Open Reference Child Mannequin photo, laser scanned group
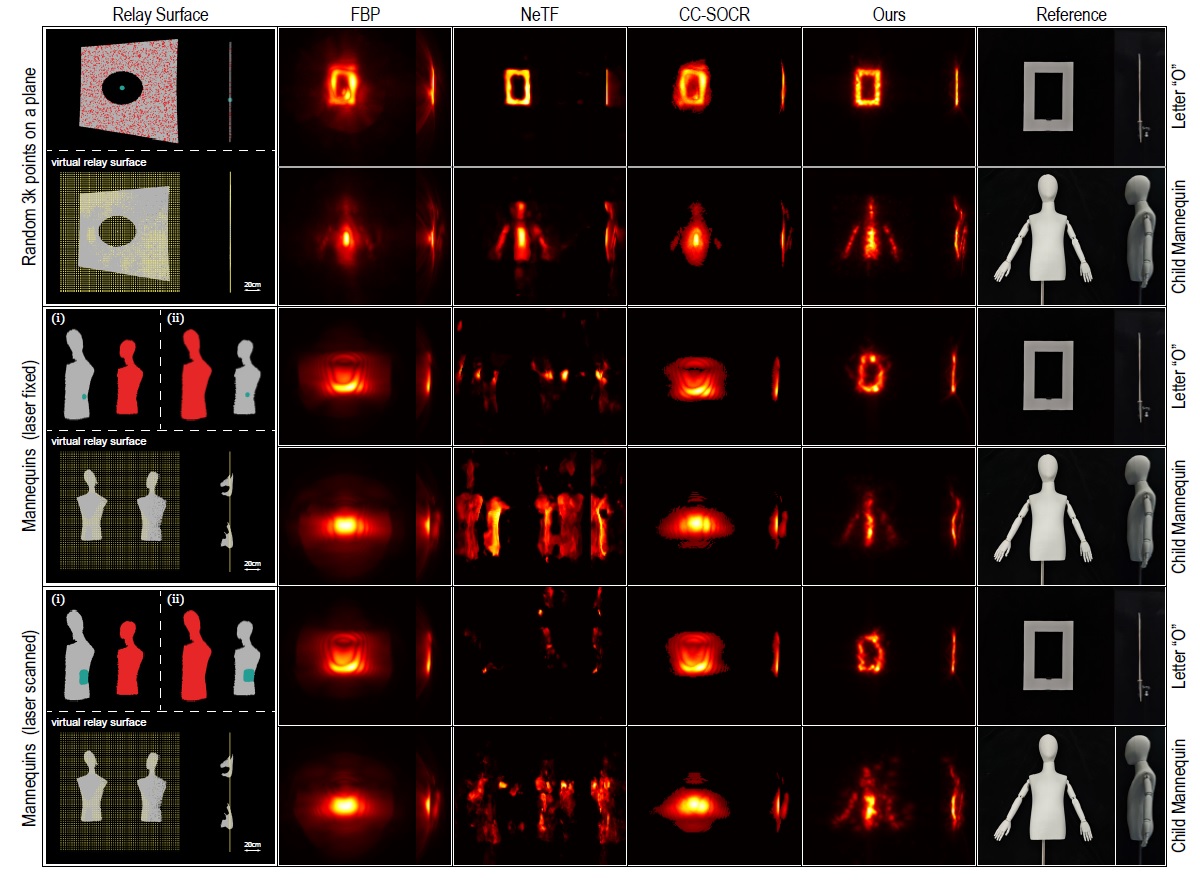This screenshot has width=1200, height=880. pos(1071,796)
